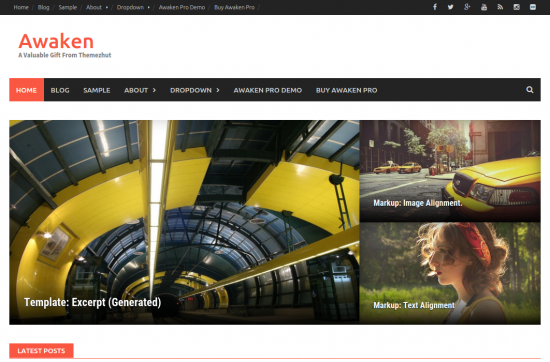
Task: Open AWAKEN PRO DEMO from main navigation
Action: (268, 90)
